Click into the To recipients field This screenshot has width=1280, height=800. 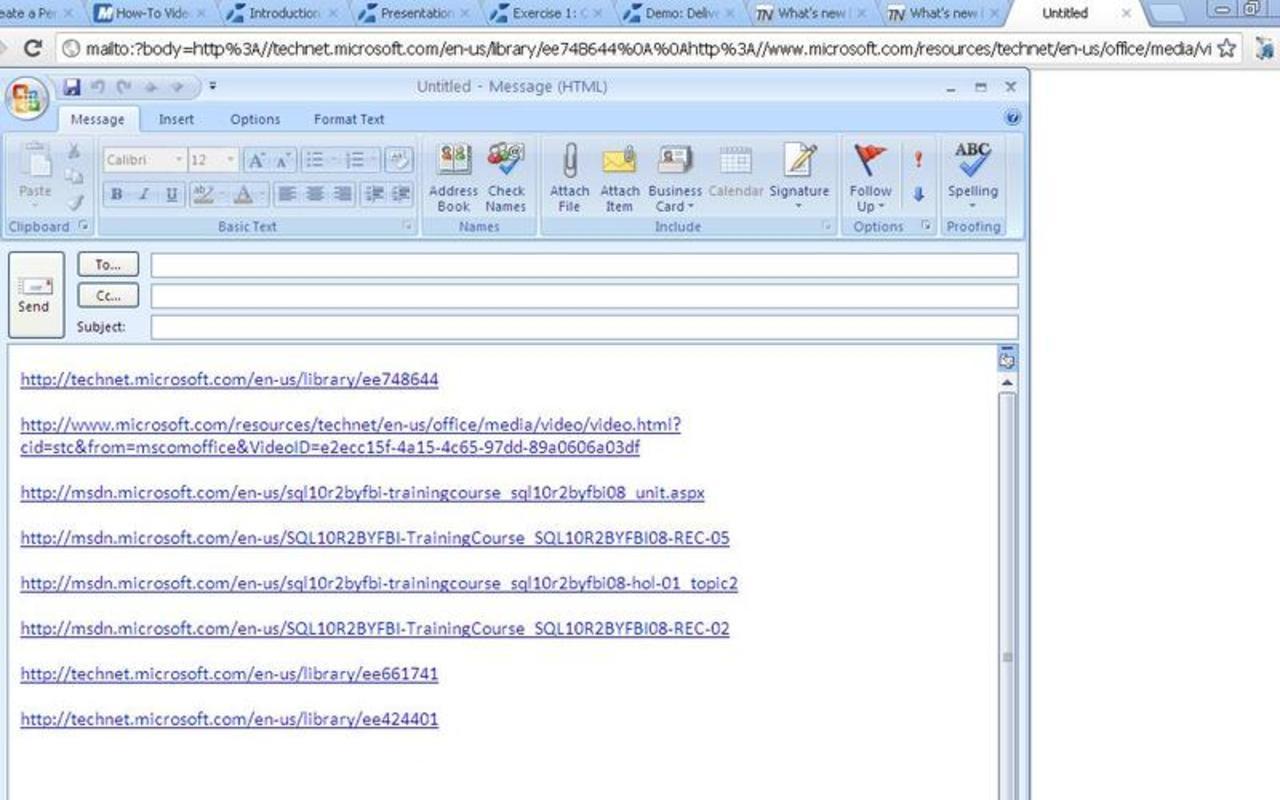point(584,265)
